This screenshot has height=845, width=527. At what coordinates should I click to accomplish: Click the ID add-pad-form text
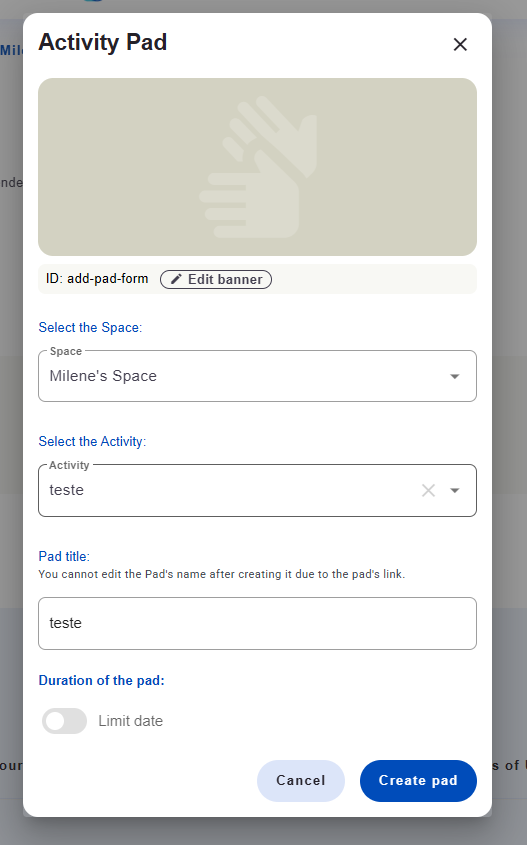[x=97, y=279]
